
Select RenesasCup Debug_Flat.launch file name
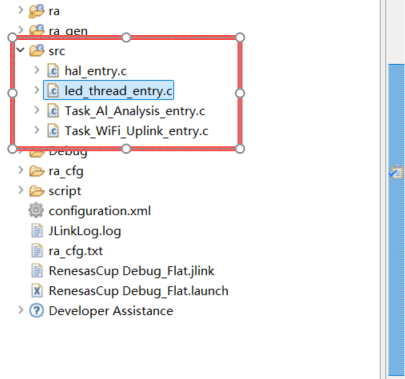[139, 291]
